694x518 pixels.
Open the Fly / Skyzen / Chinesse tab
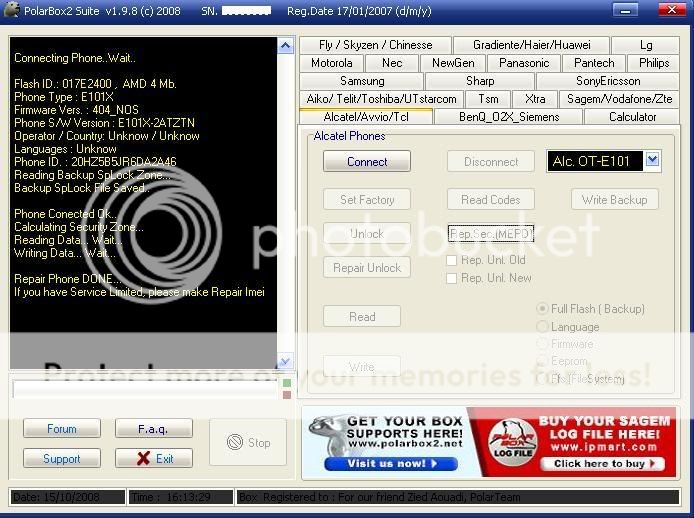click(x=375, y=45)
